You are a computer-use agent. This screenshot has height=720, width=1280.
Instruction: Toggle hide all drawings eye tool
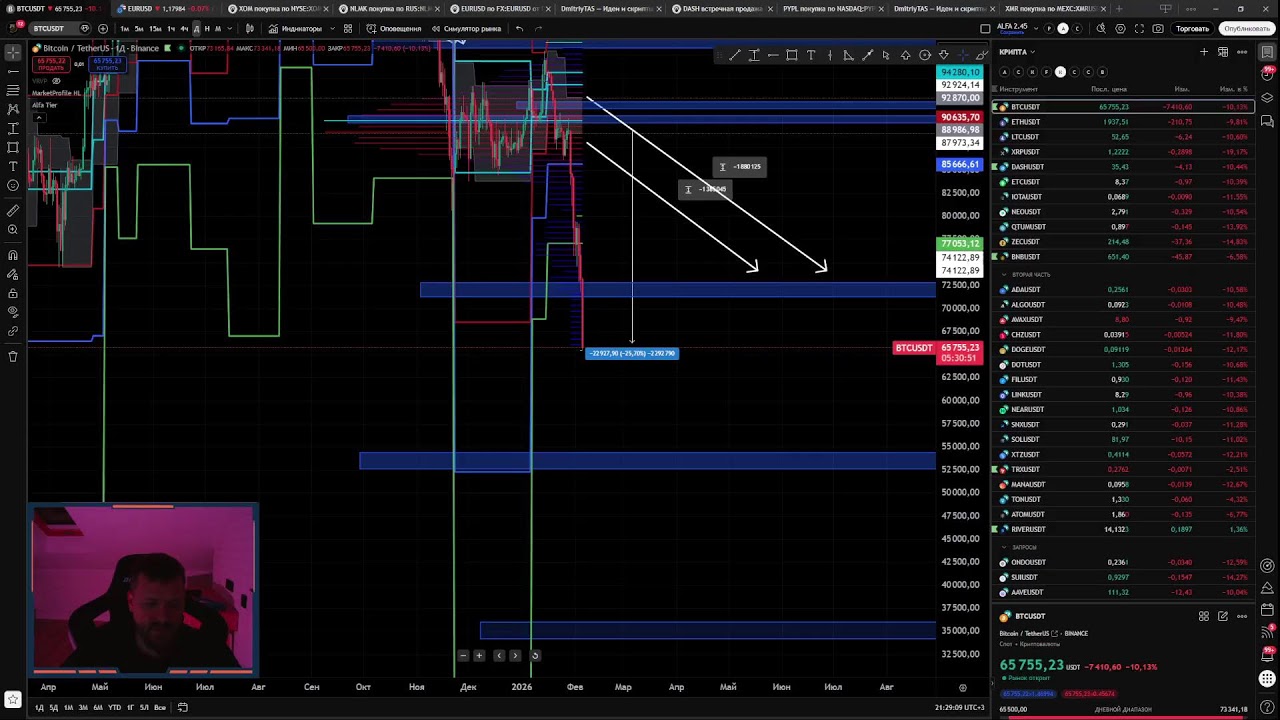coord(13,313)
